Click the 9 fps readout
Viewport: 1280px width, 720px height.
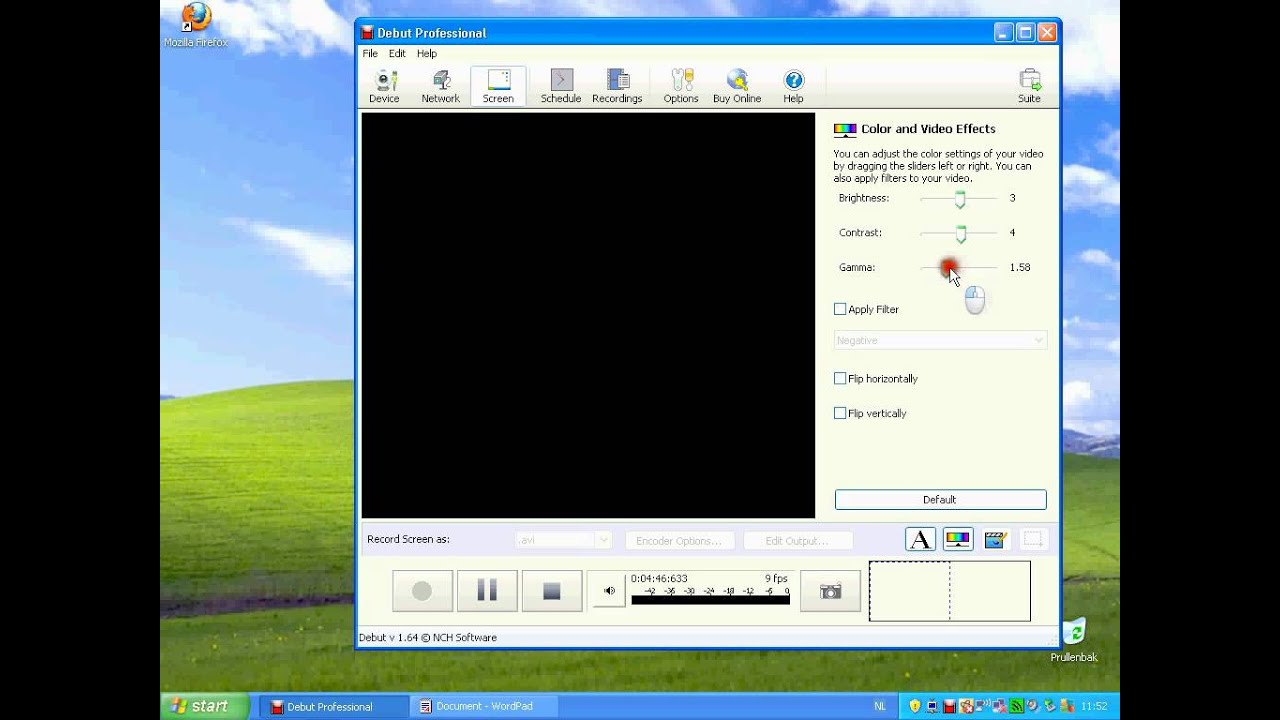(x=776, y=578)
